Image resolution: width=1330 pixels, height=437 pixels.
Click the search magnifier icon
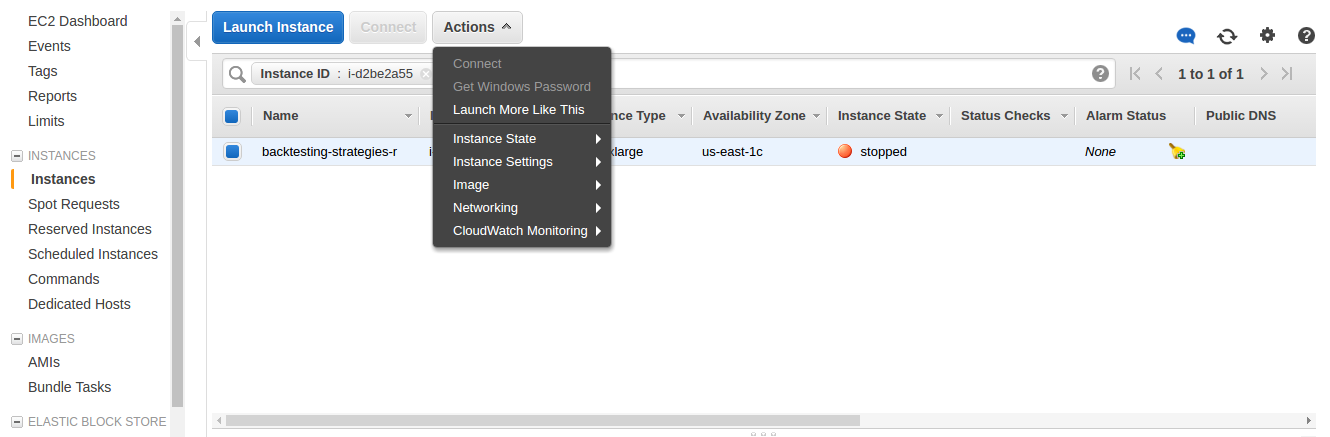tap(237, 74)
